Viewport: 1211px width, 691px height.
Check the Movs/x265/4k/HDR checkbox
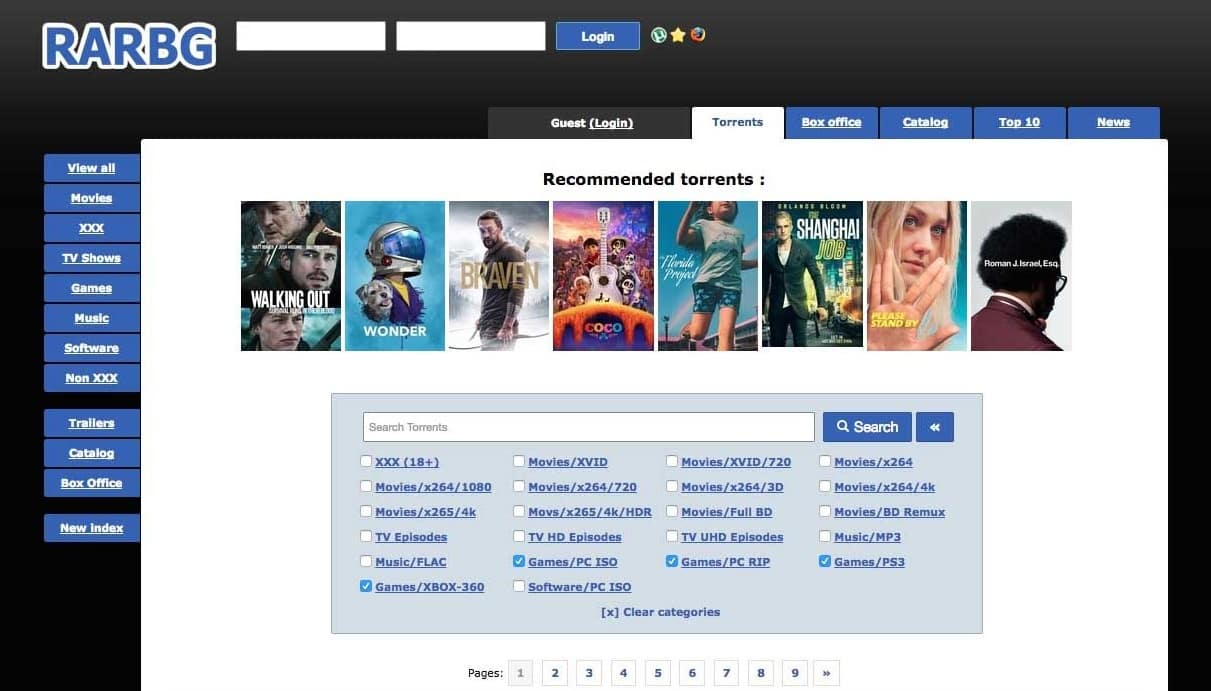519,512
